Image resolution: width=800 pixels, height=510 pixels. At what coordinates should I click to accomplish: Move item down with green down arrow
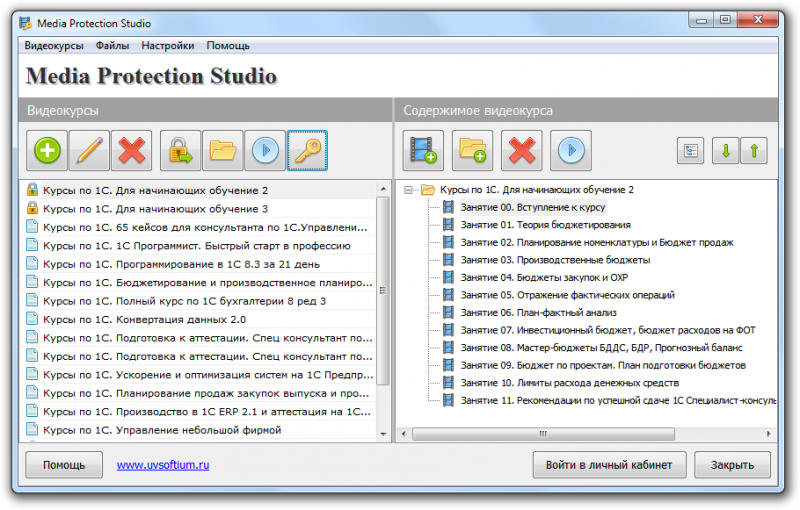tap(726, 151)
